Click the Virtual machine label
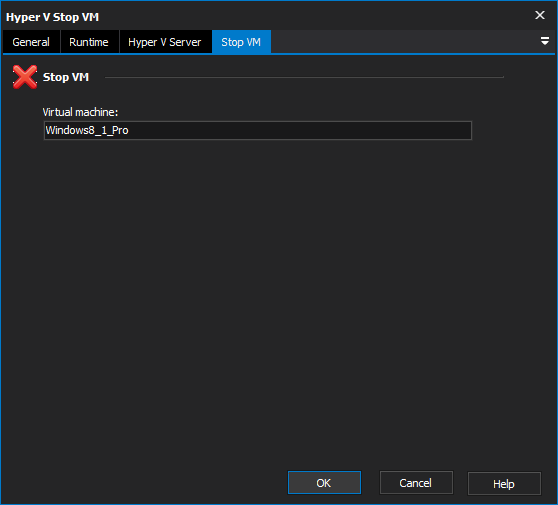This screenshot has width=558, height=505. [80, 112]
